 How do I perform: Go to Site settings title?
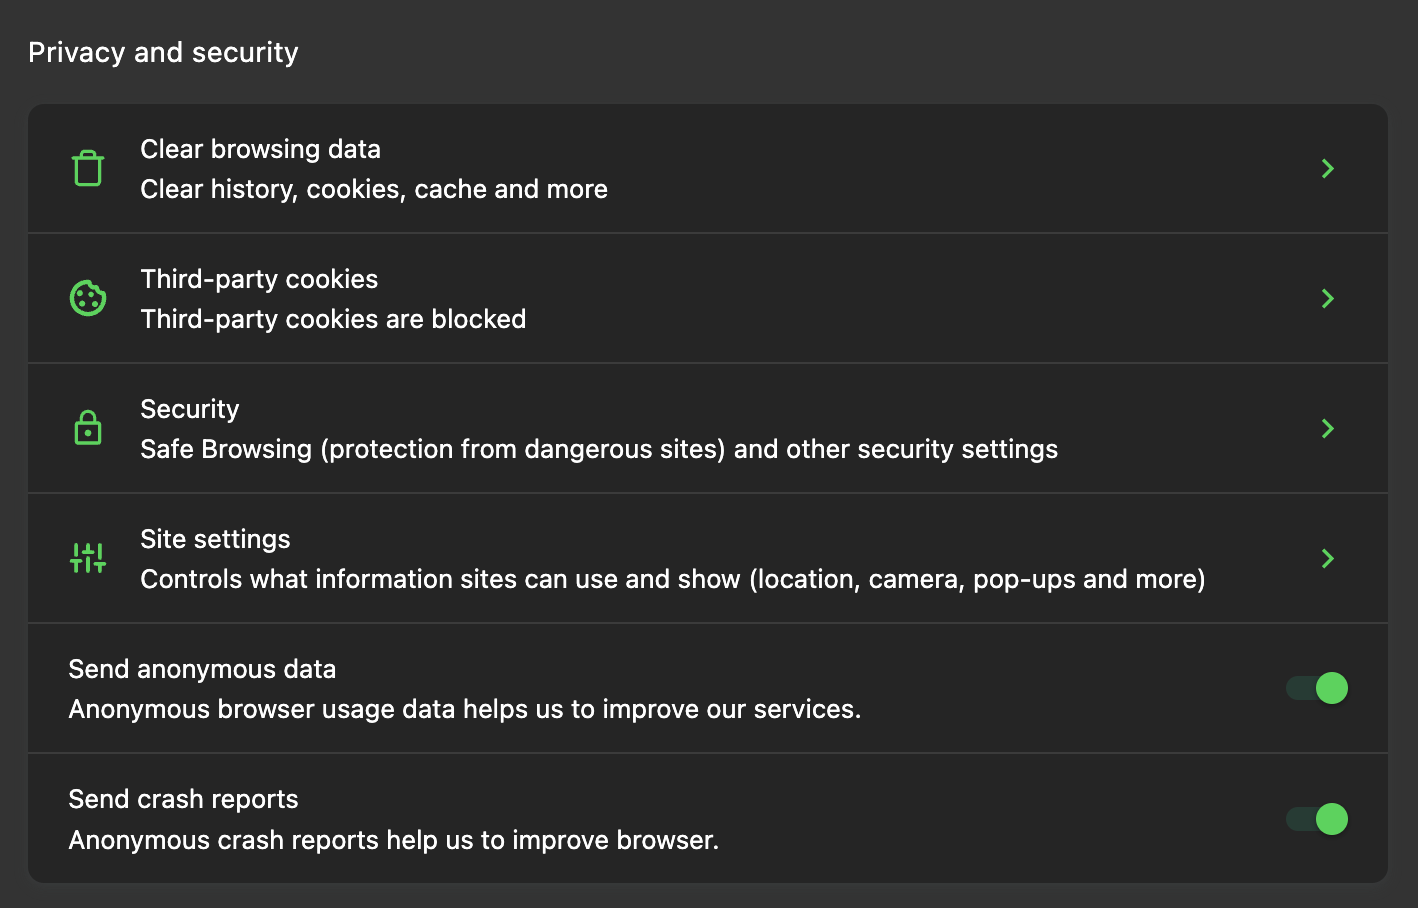tap(215, 539)
